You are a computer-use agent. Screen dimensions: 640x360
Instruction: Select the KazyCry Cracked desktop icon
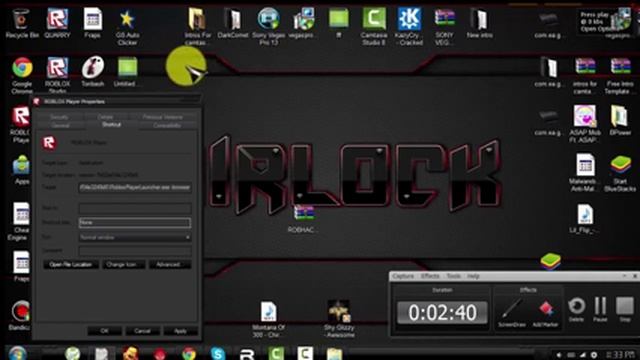coord(409,26)
